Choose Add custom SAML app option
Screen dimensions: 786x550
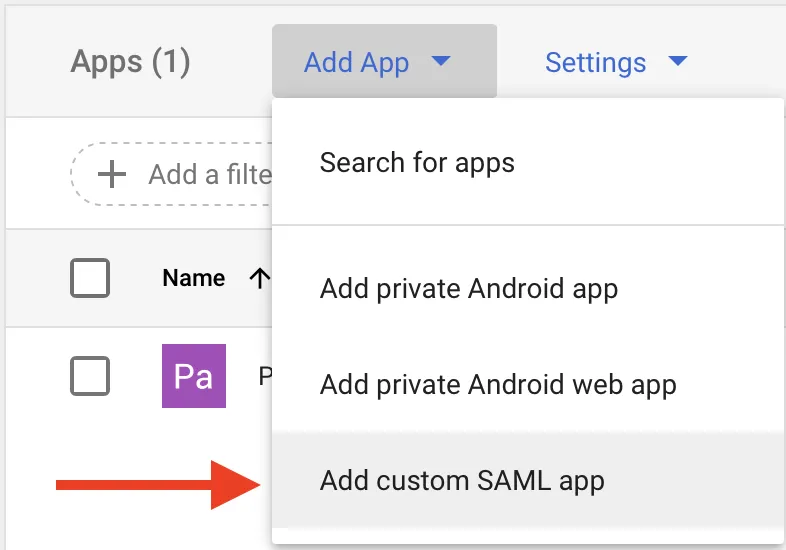click(x=462, y=480)
